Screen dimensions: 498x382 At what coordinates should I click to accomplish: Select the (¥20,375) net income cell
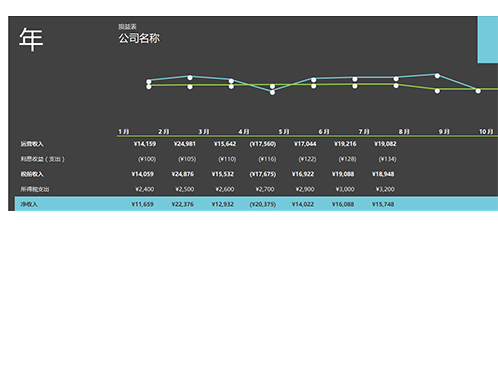pos(263,204)
